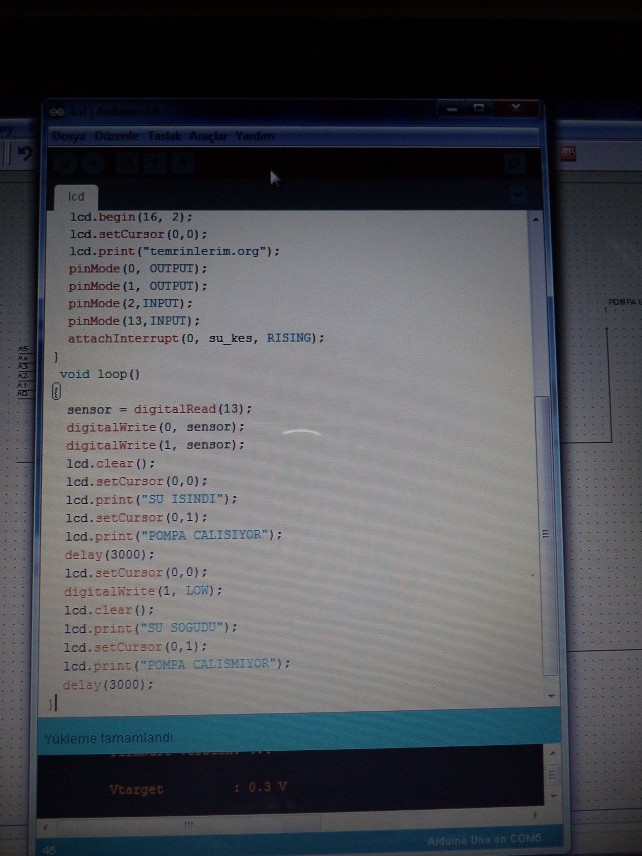Click the console horizontal scrollbar thumb

point(188,824)
